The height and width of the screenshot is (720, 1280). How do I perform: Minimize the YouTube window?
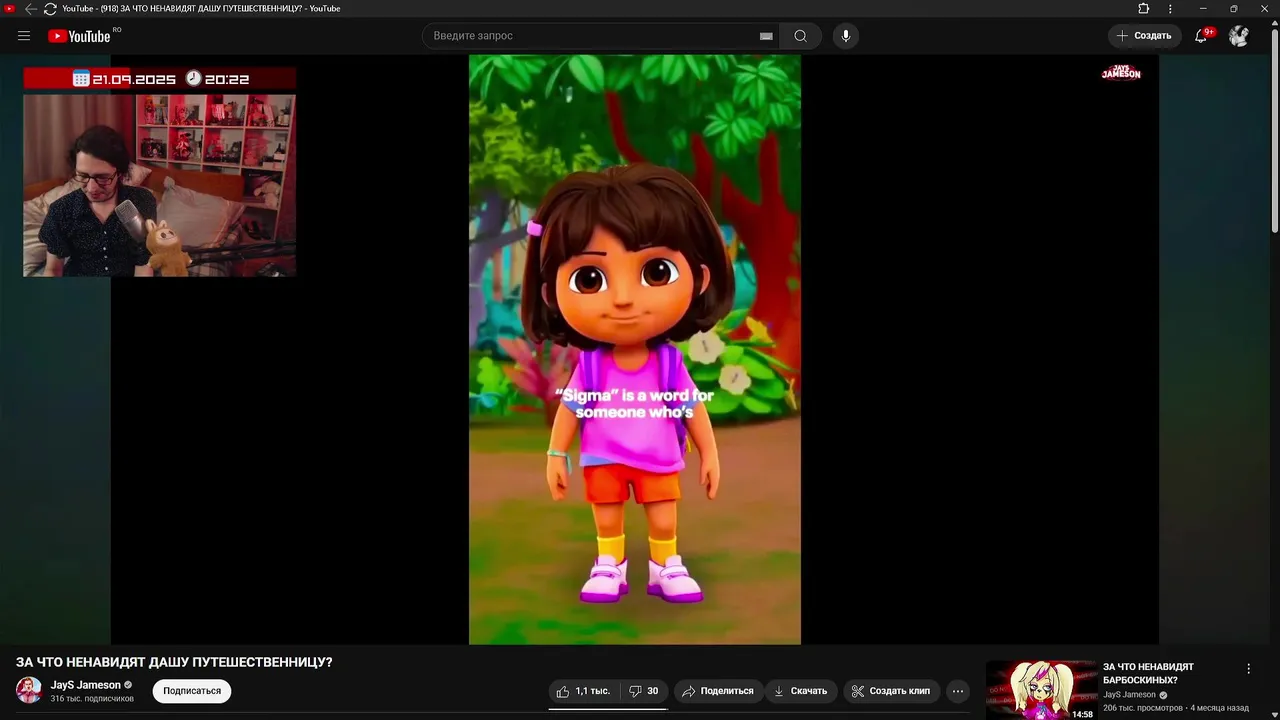tap(1203, 9)
